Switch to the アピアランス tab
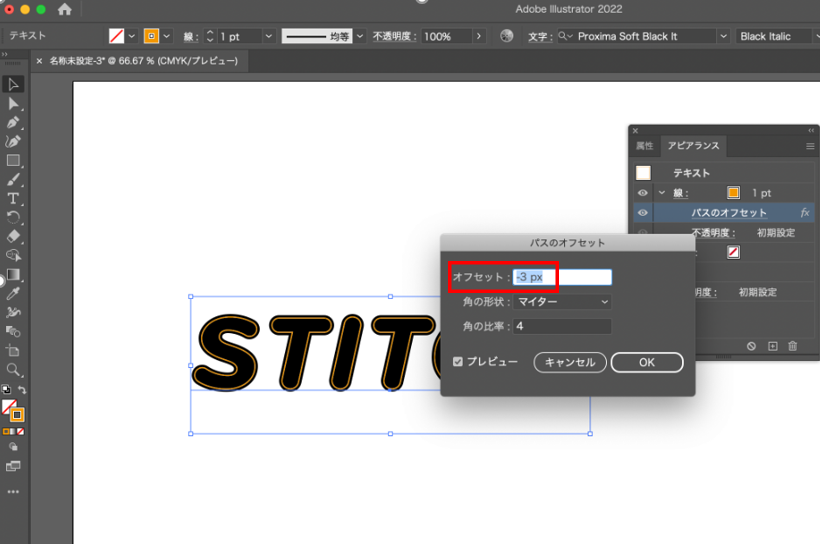The width and height of the screenshot is (820, 544). pos(693,146)
